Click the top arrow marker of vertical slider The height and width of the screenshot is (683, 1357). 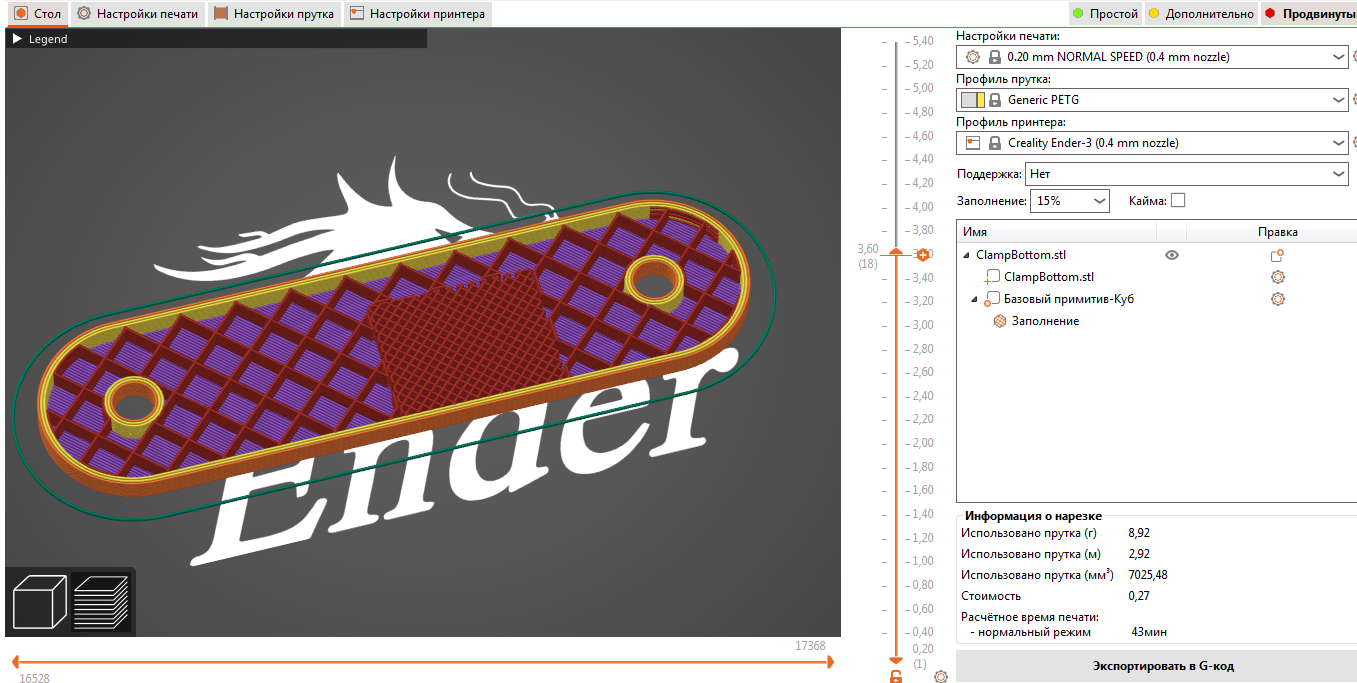(x=896, y=253)
